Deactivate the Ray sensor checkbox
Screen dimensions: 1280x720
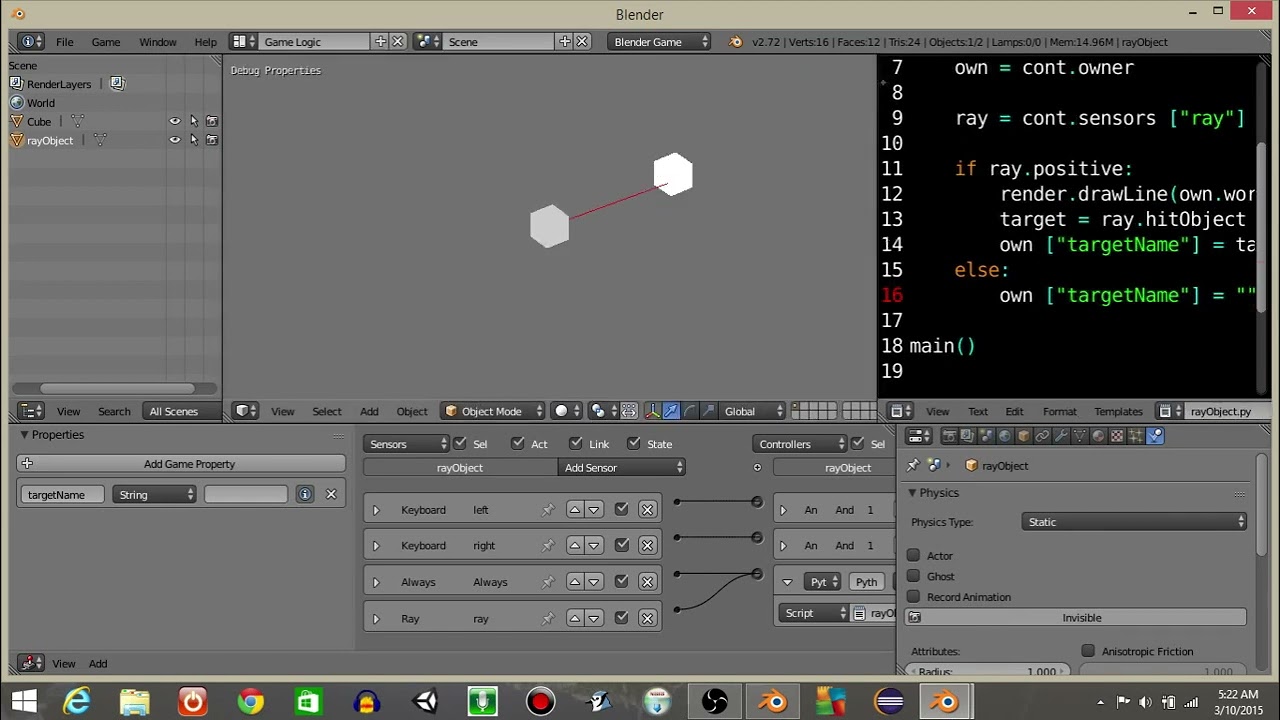coord(622,618)
